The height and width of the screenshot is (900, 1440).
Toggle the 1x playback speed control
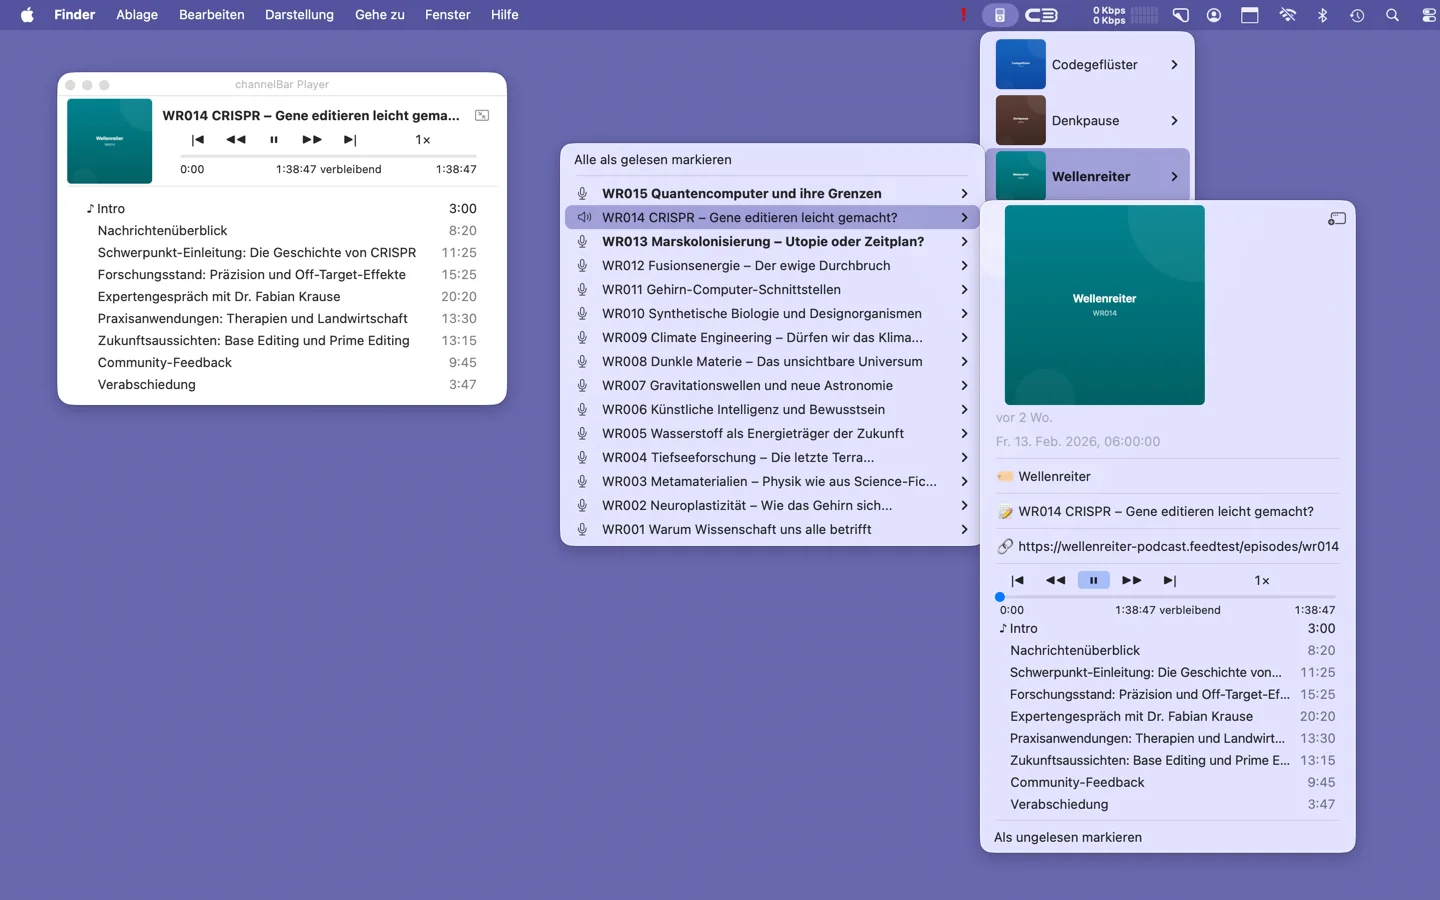pyautogui.click(x=1262, y=580)
